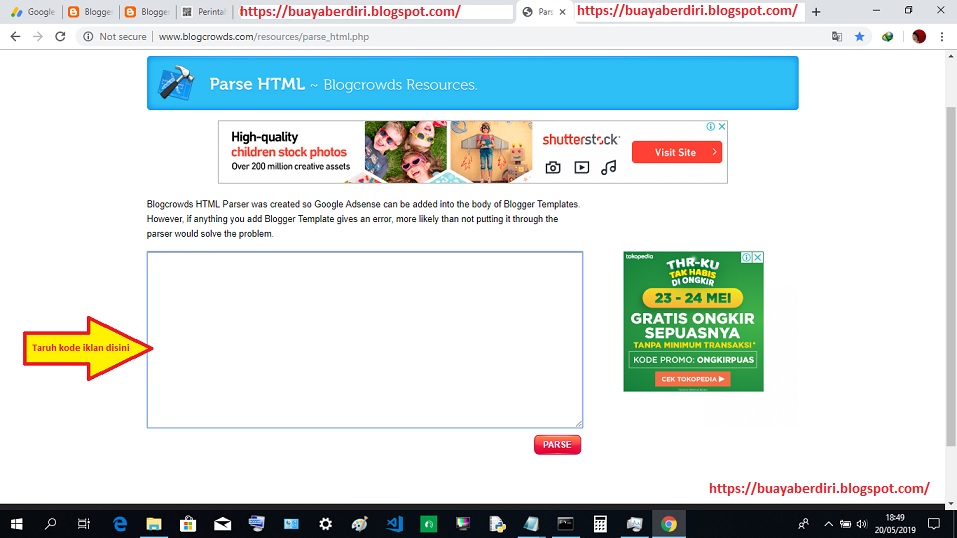Open the Action Center notifications
Image resolution: width=957 pixels, height=538 pixels.
coord(934,524)
